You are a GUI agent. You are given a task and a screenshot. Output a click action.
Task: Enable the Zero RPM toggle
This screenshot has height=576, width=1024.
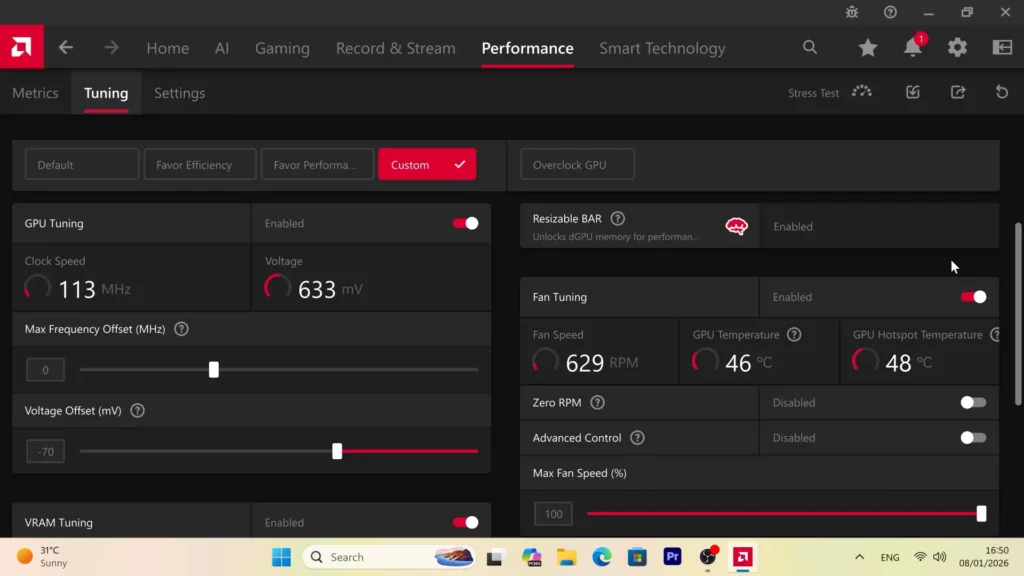coord(973,403)
